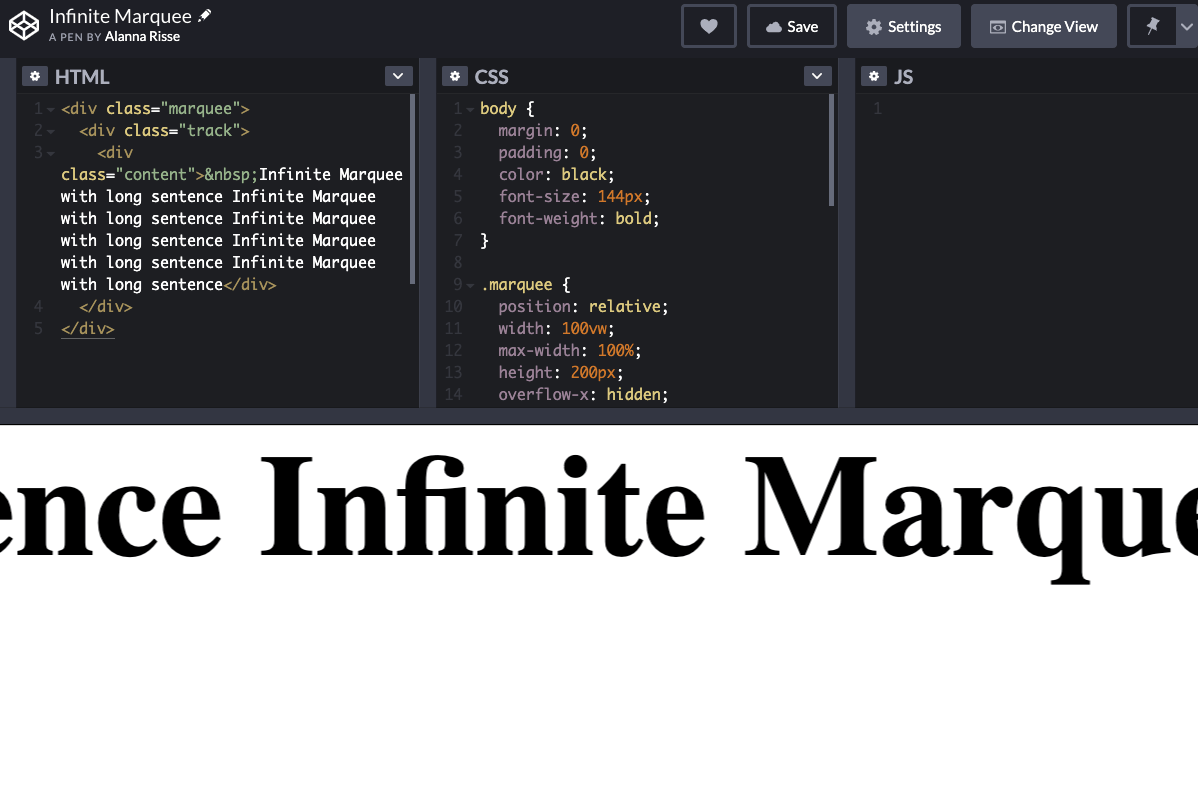Click the pencil icon beside the pen title
The width and height of the screenshot is (1198, 807).
click(x=205, y=16)
